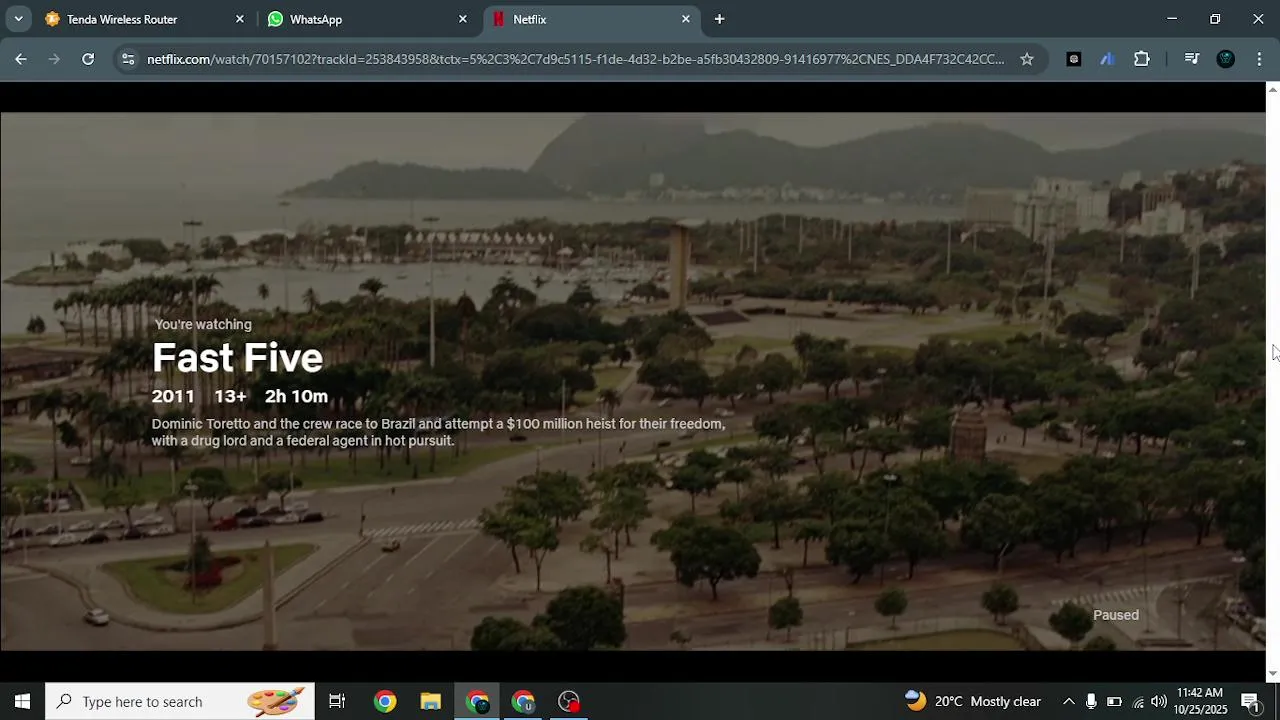This screenshot has height=720, width=1280.
Task: Close the Netflix tab
Action: click(686, 19)
